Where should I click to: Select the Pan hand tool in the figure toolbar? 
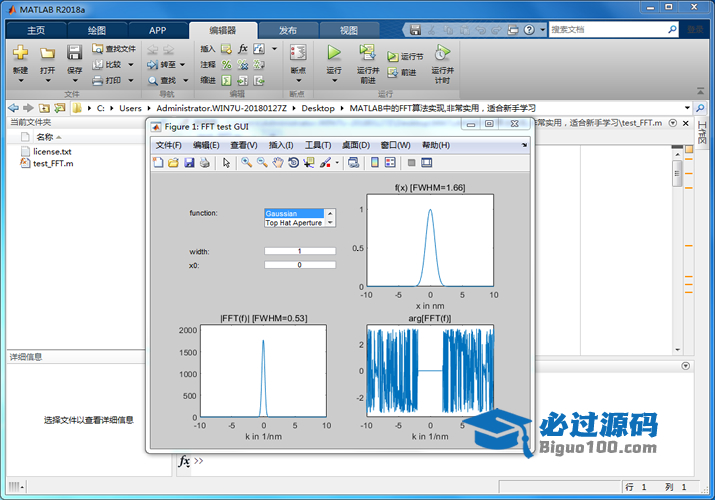(278, 163)
